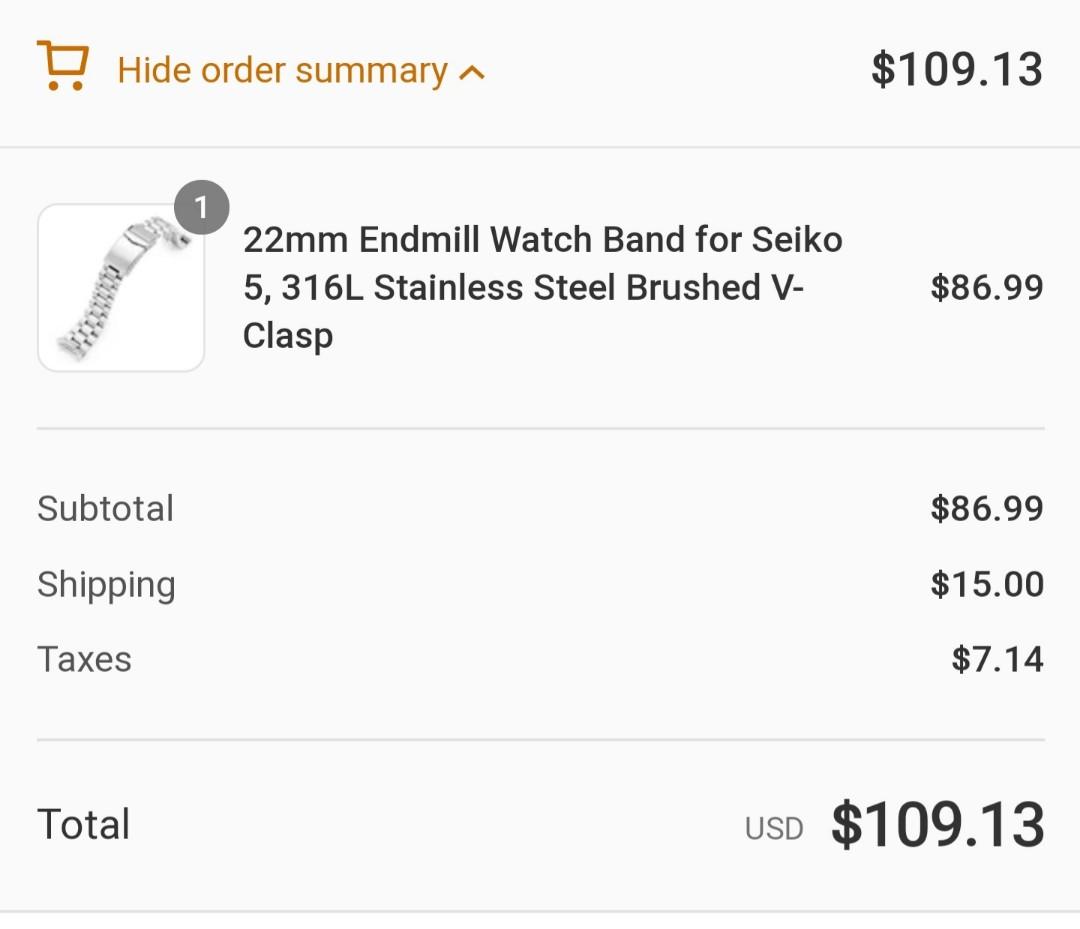Select the cart glyph left of the summary text

pos(63,68)
